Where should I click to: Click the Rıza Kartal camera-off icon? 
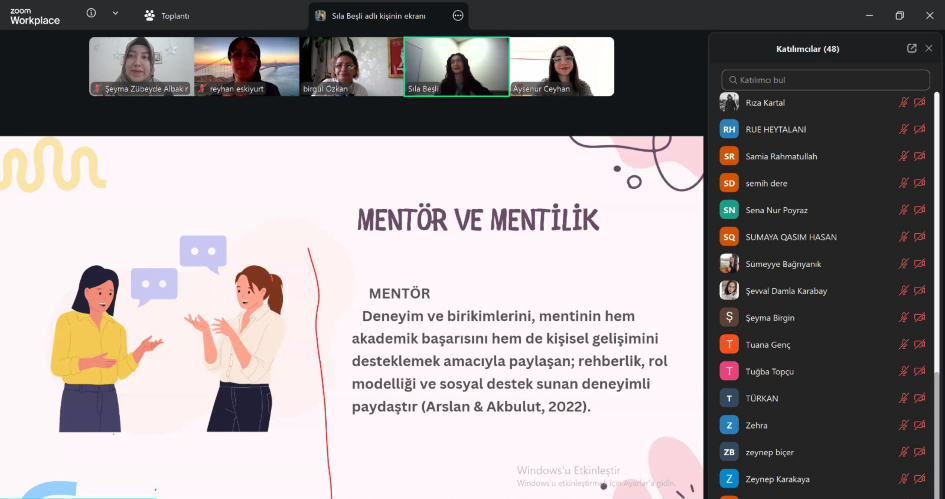[920, 102]
